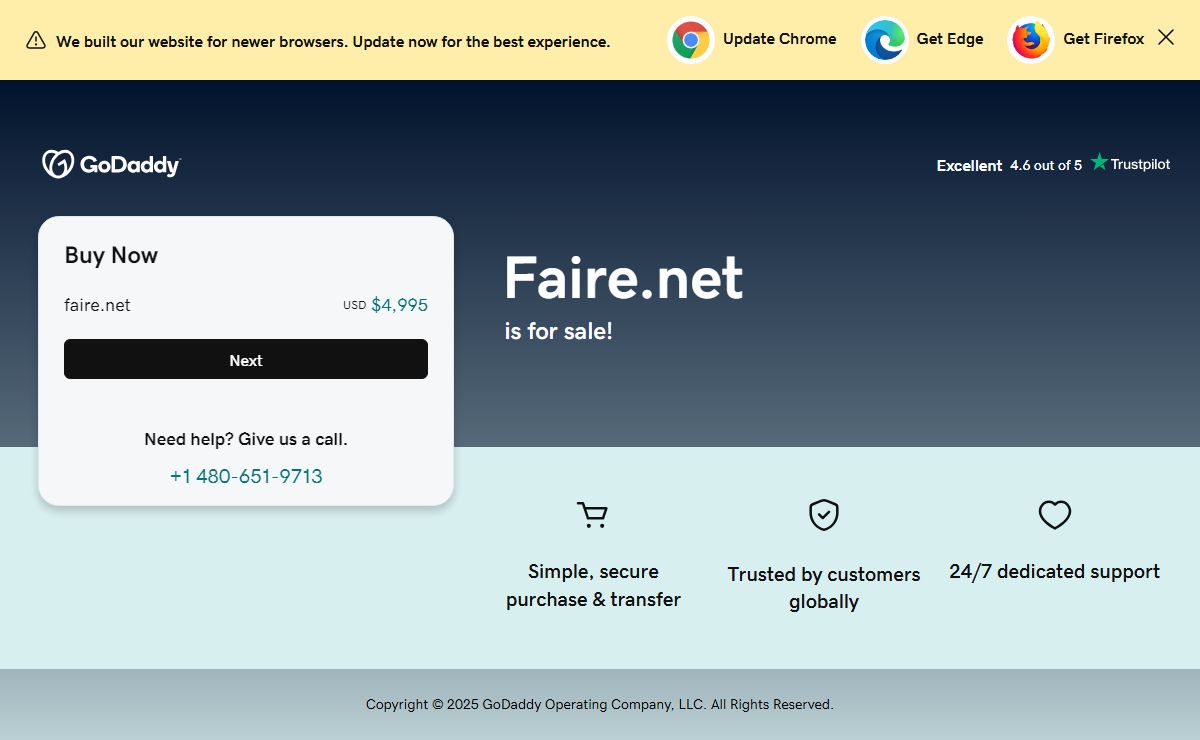Open the GoDaddy logo homepage link
The height and width of the screenshot is (740, 1200).
click(111, 164)
